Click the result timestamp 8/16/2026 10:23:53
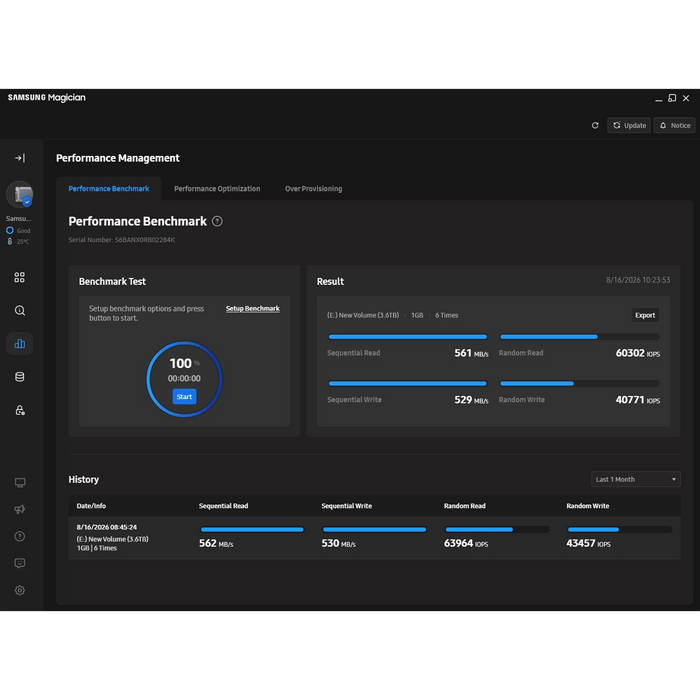 [638, 280]
